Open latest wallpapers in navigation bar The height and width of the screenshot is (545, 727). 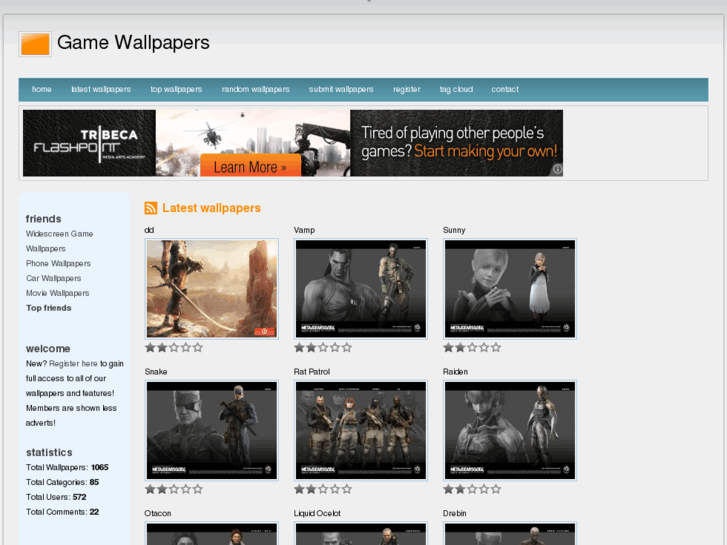pyautogui.click(x=101, y=89)
